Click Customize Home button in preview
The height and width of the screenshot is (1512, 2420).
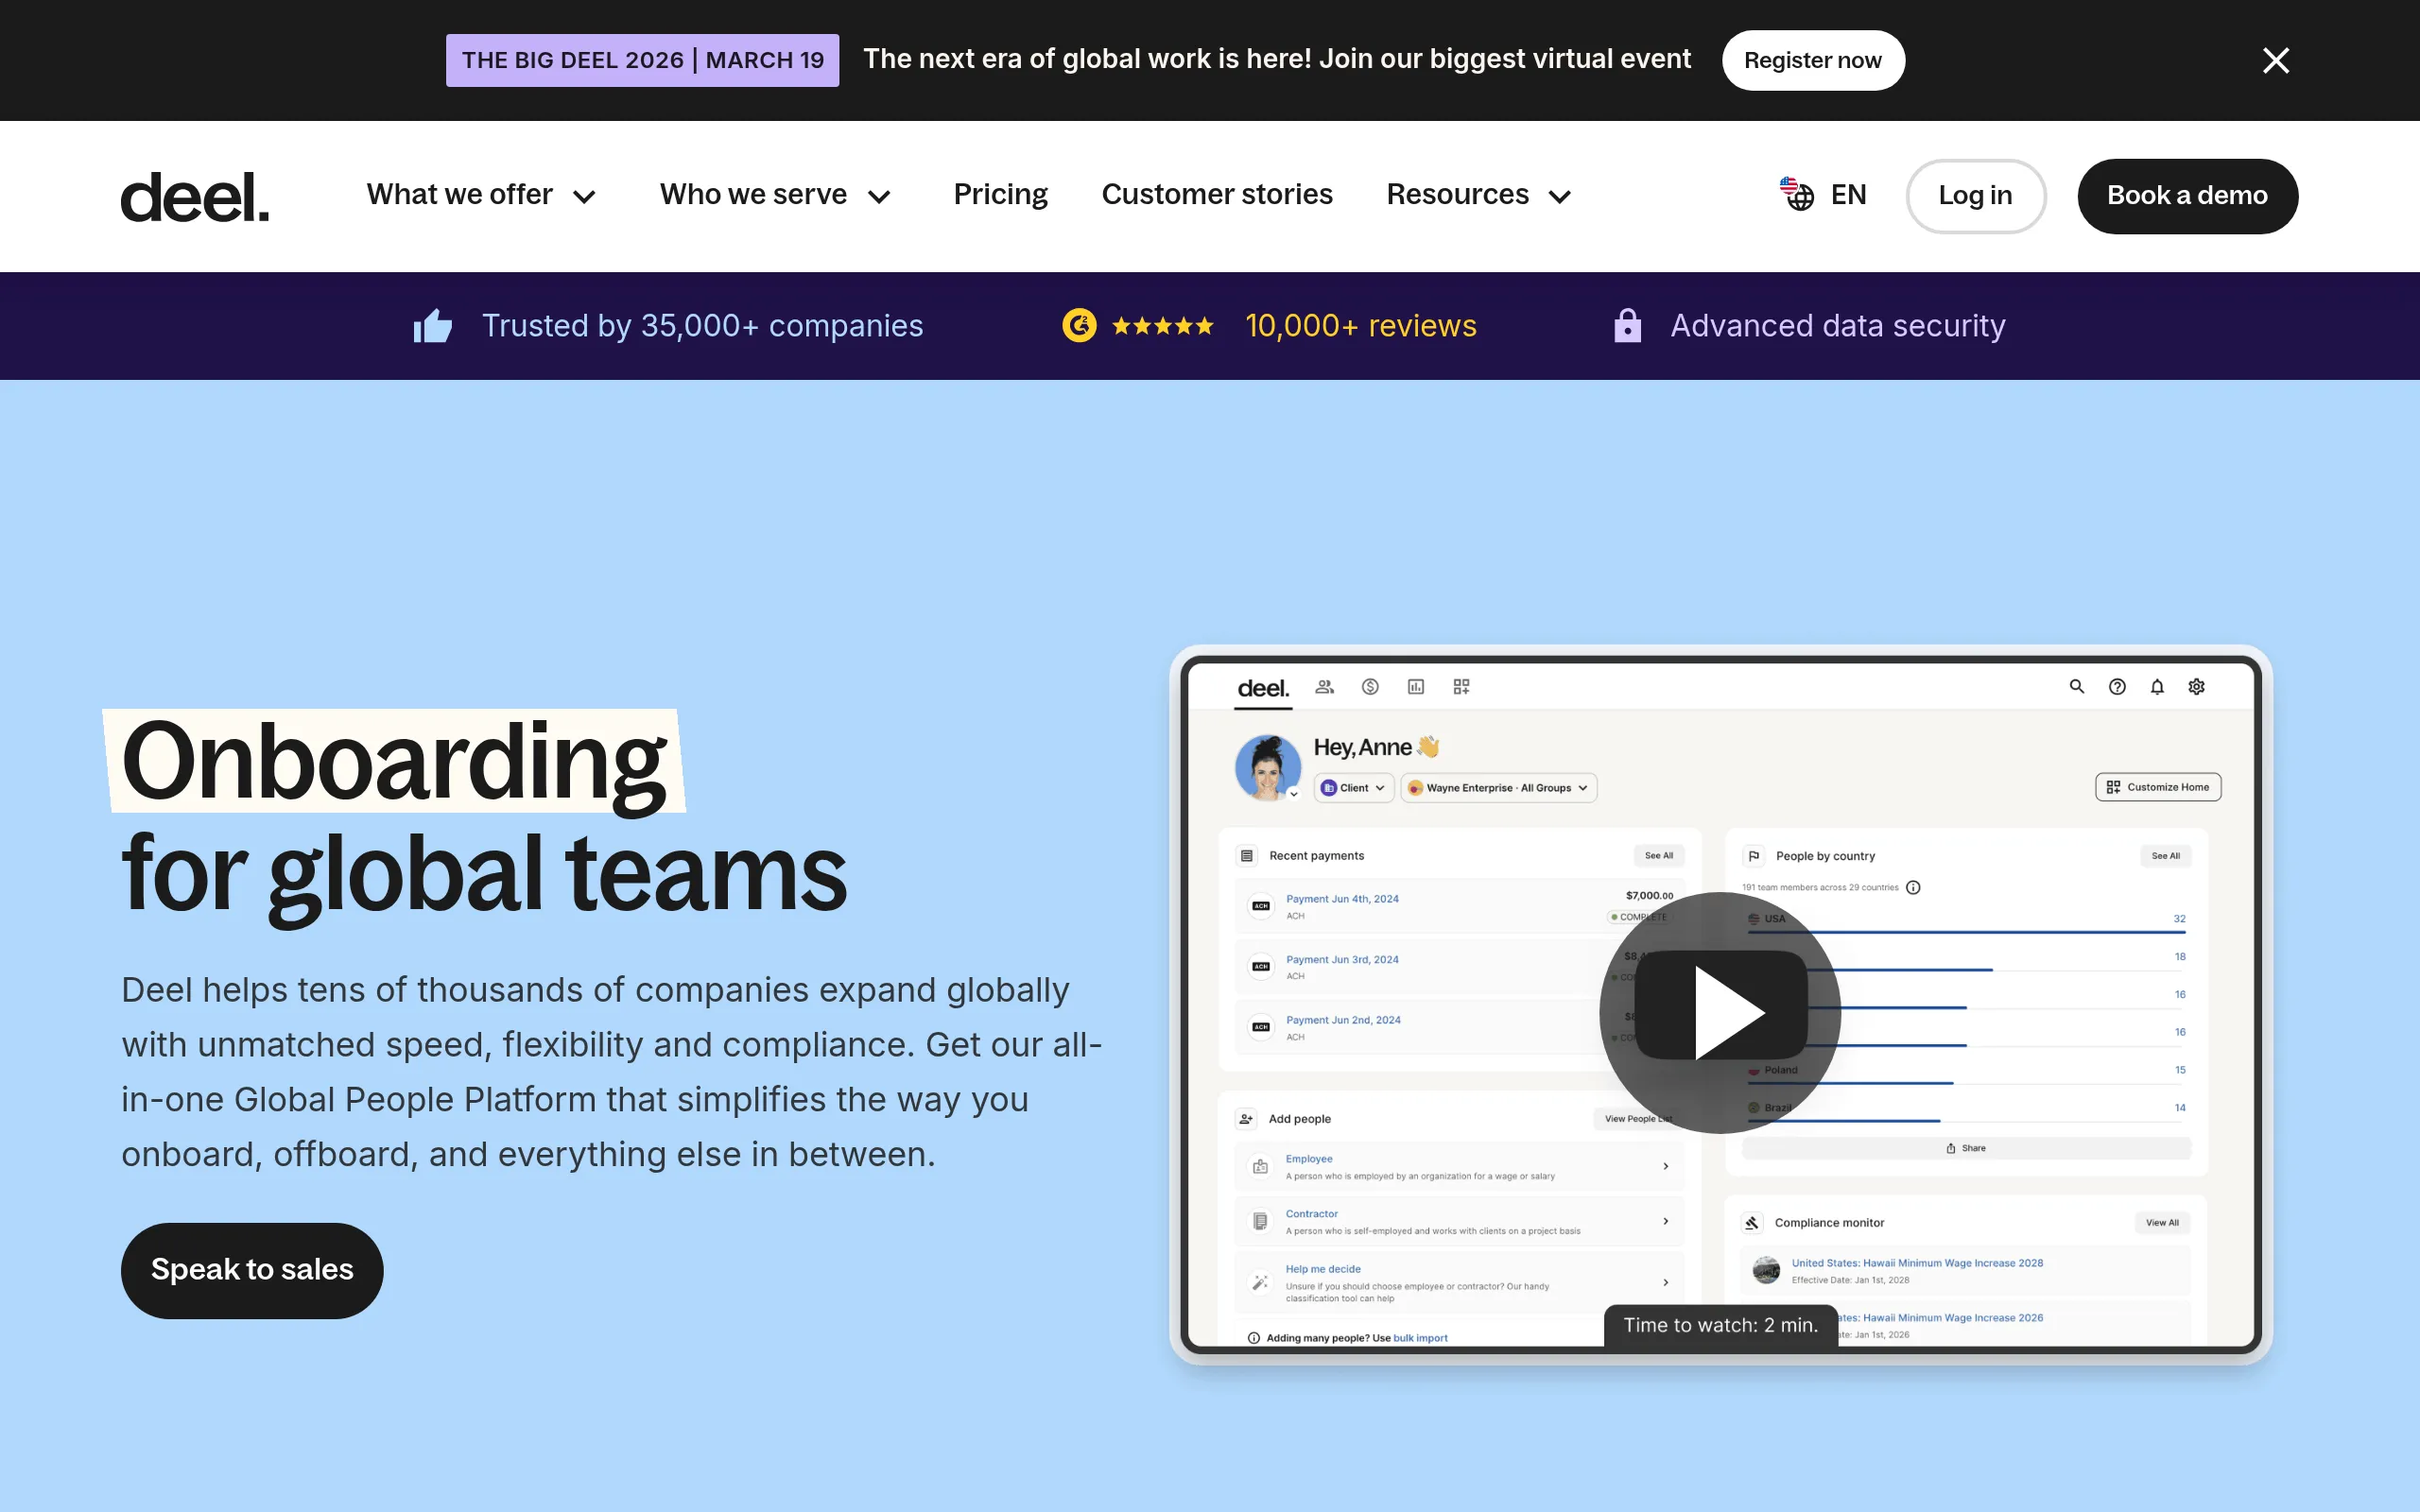click(x=2158, y=787)
